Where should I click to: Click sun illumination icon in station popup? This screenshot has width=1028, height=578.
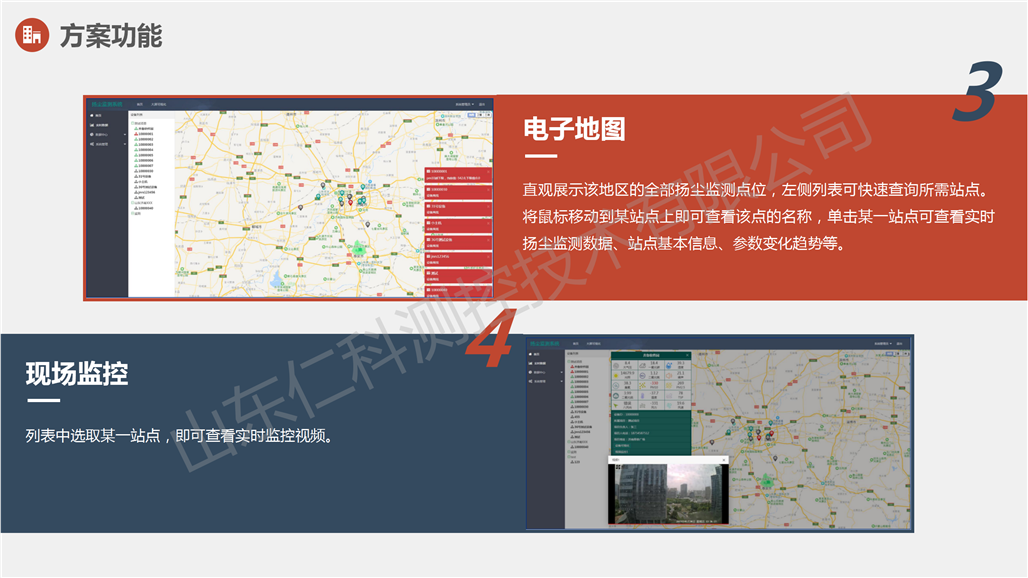tap(616, 376)
